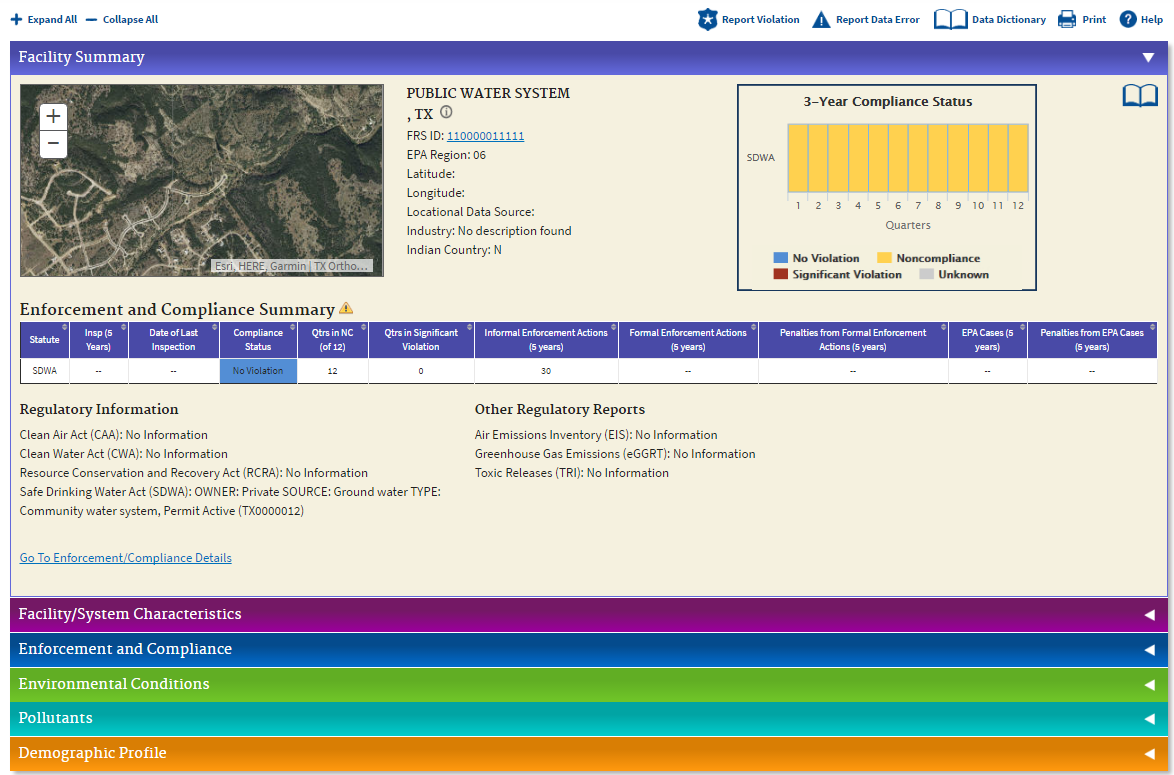Open Help question mark icon

click(x=1128, y=19)
